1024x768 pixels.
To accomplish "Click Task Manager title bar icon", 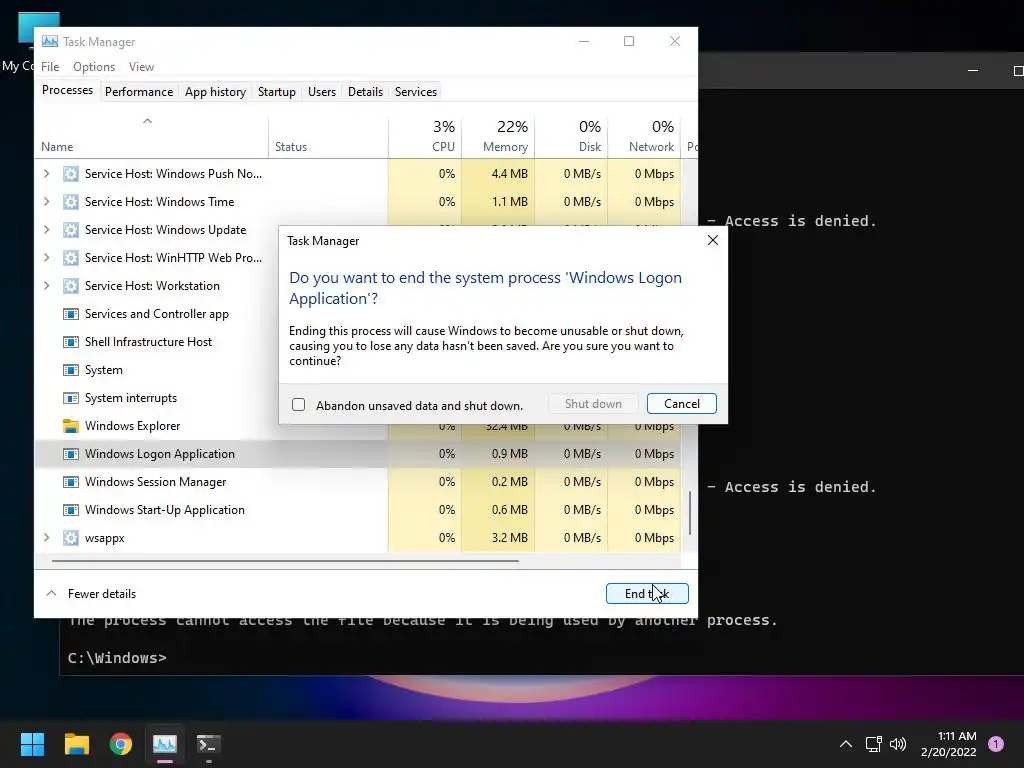I will pyautogui.click(x=50, y=42).
